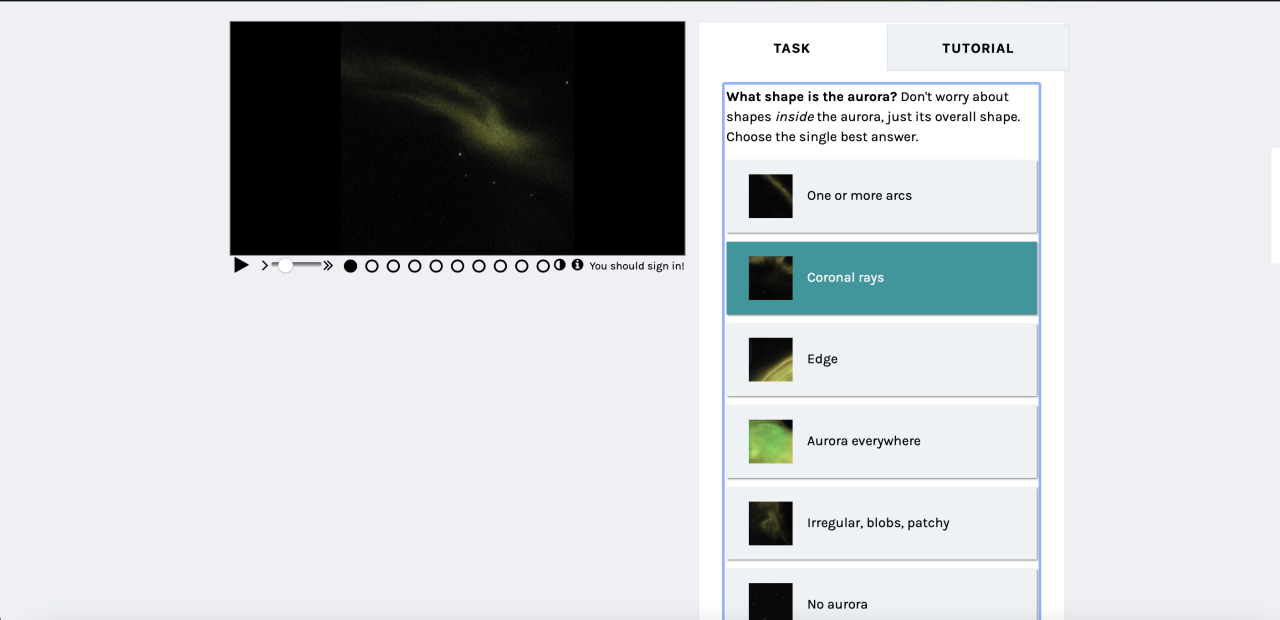
Task: Jump to the fifth frame dot
Action: (436, 266)
